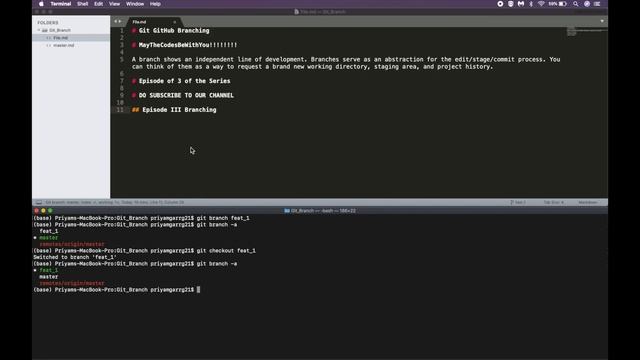640x360 pixels.
Task: Click the 'Episode III Branching' line
Action: [x=174, y=110]
